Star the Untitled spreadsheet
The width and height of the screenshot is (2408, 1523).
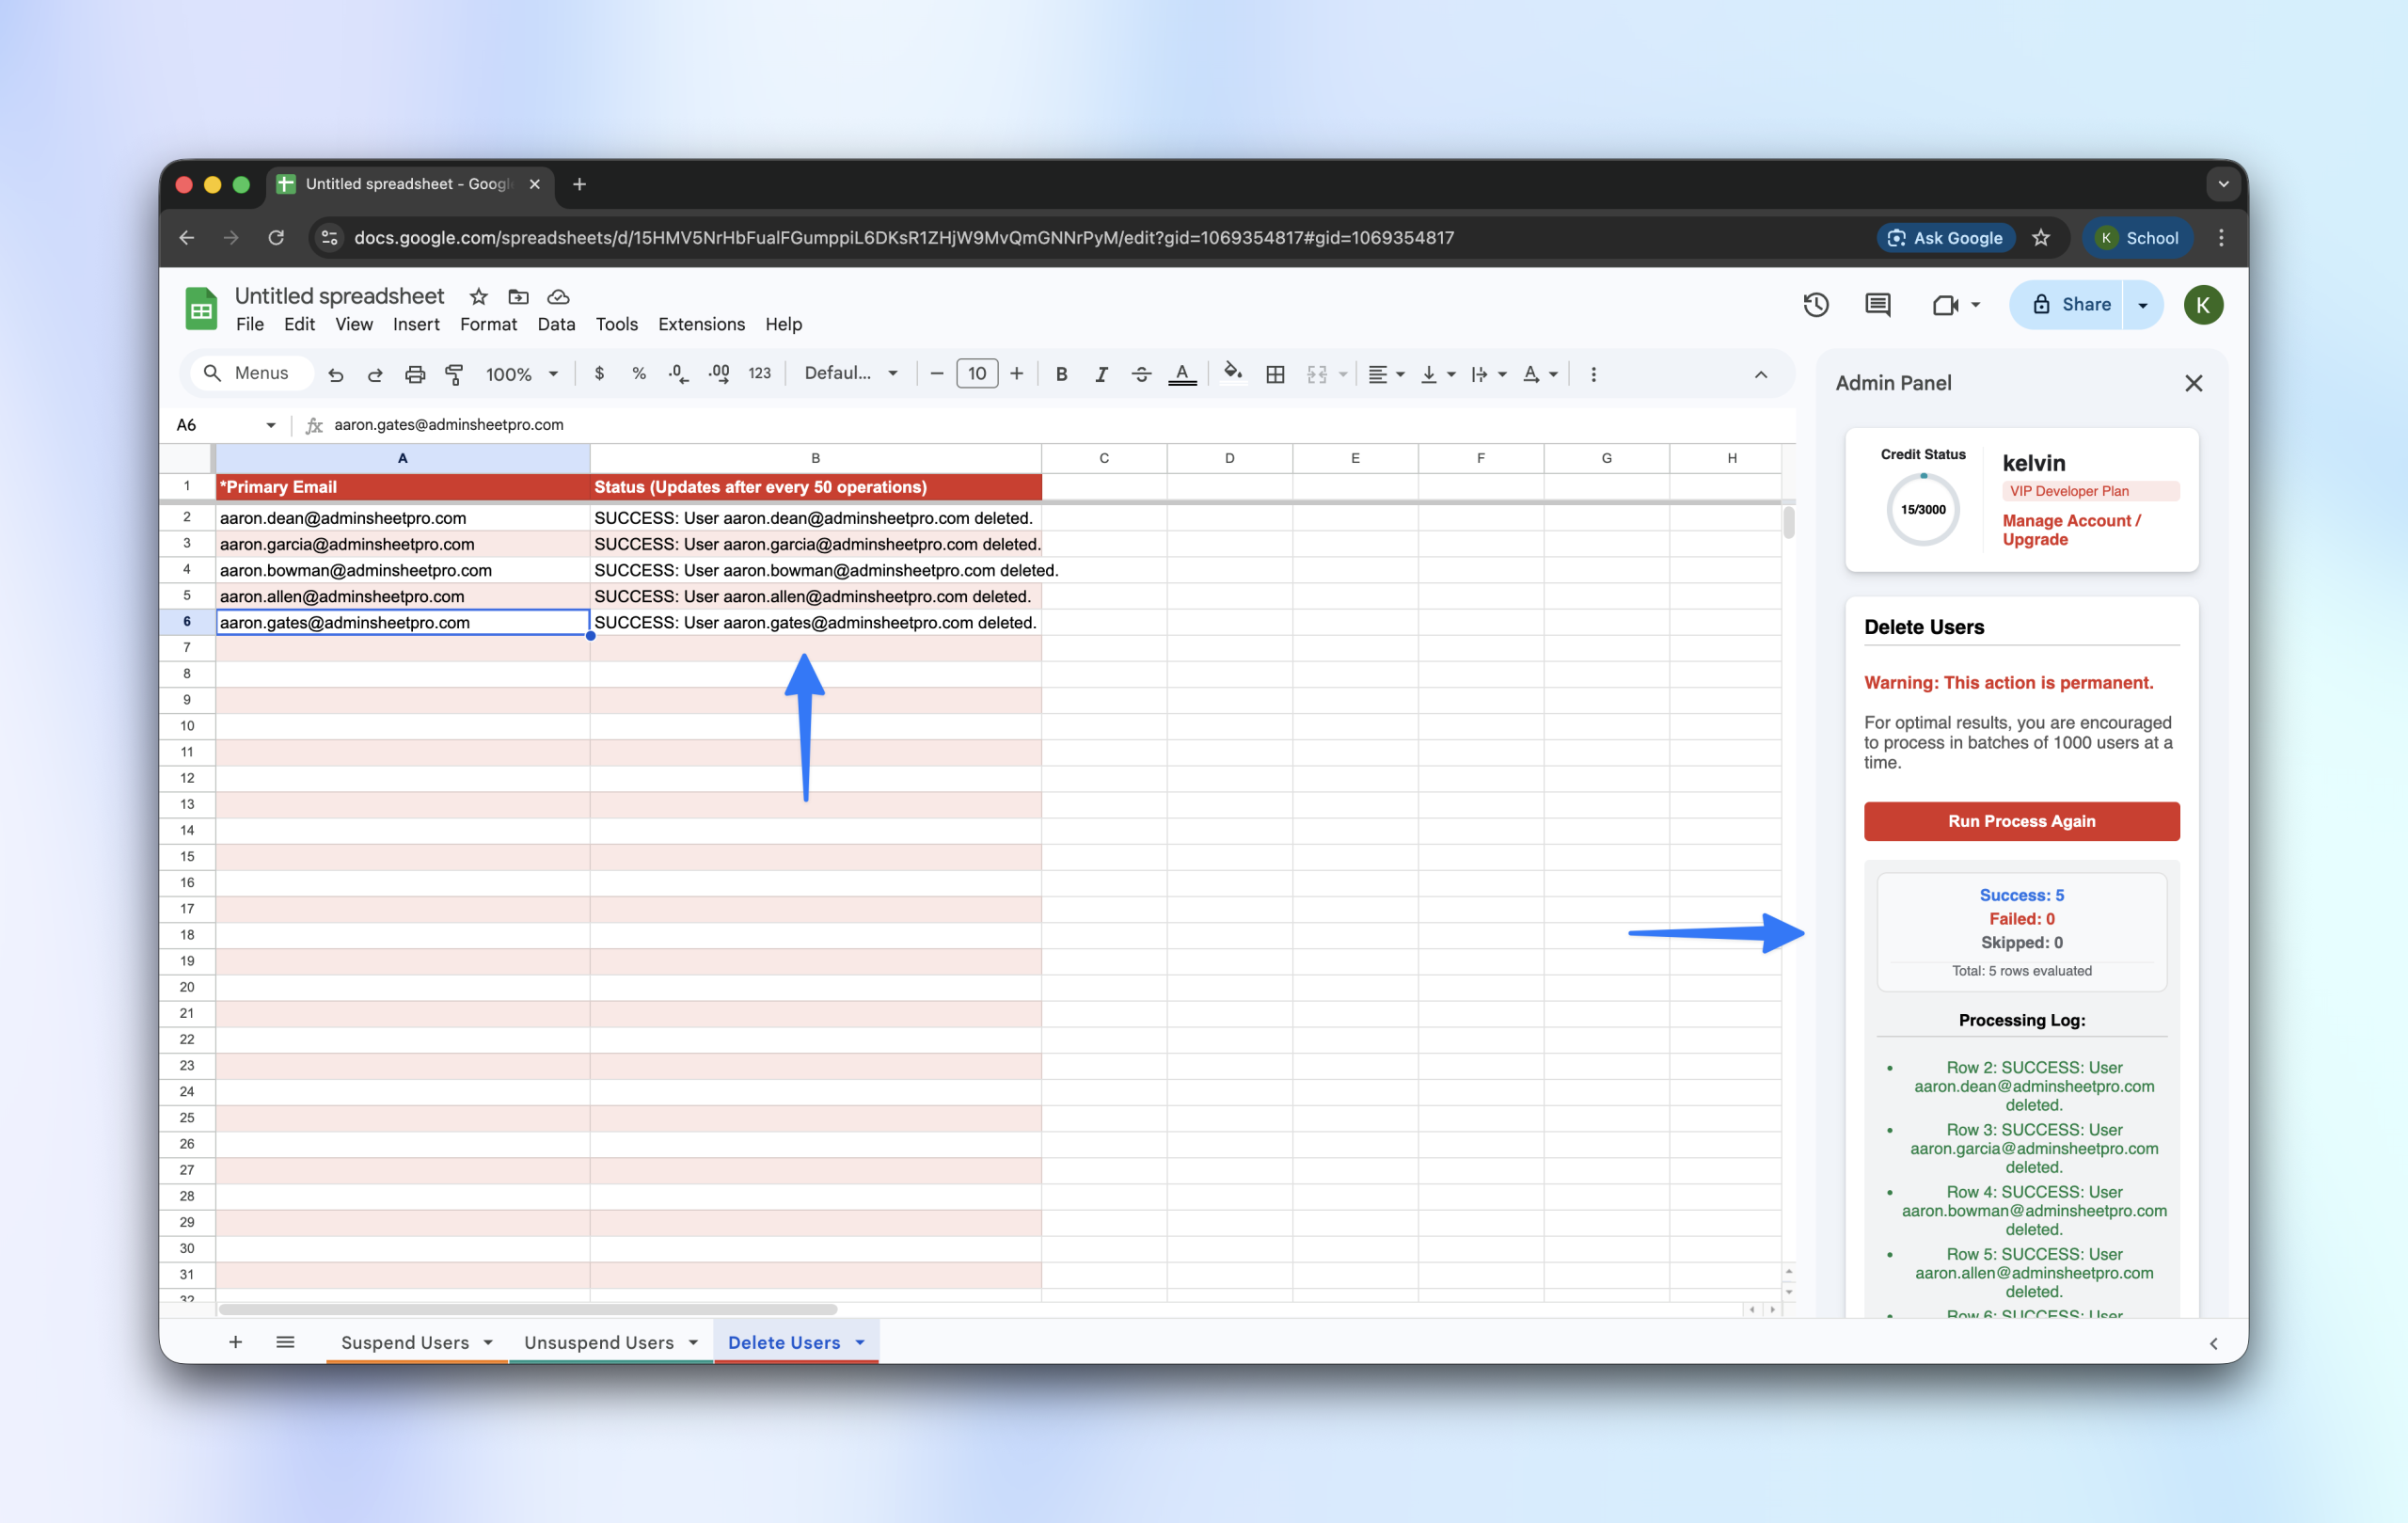click(478, 297)
